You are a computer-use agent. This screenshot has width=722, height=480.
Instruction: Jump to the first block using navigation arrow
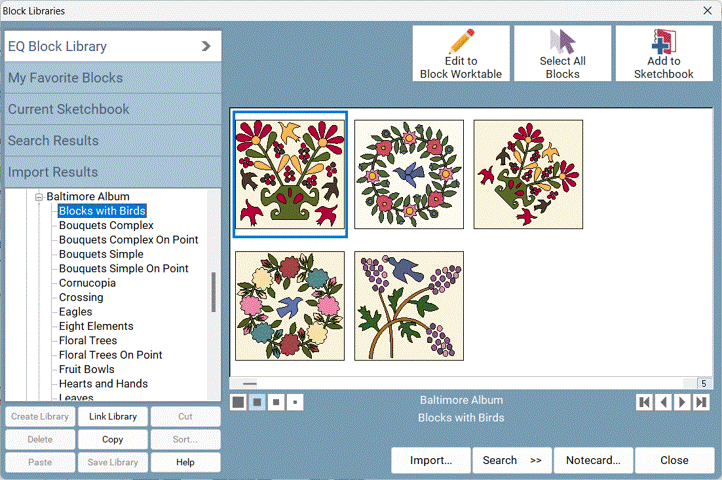645,402
